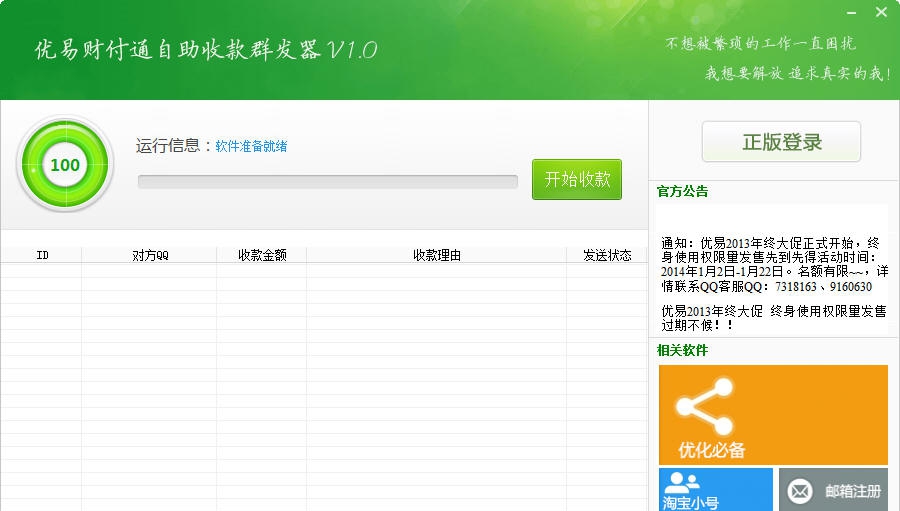Click the 收款金额 column header

(262, 256)
